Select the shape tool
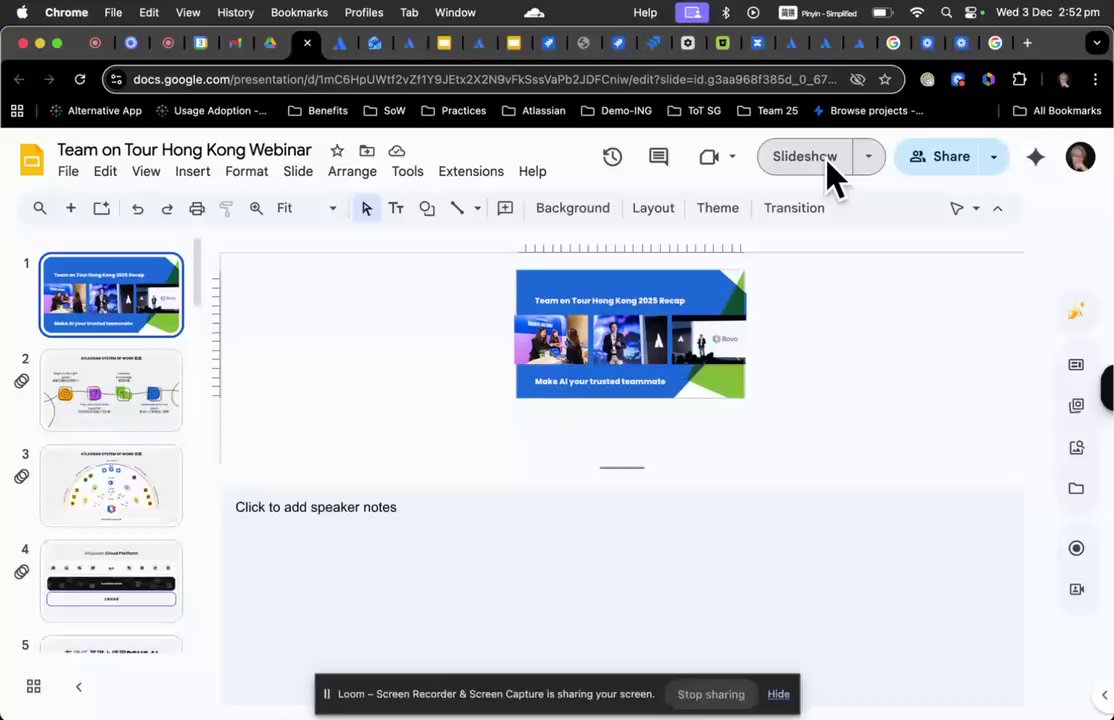The width and height of the screenshot is (1114, 720). (426, 208)
